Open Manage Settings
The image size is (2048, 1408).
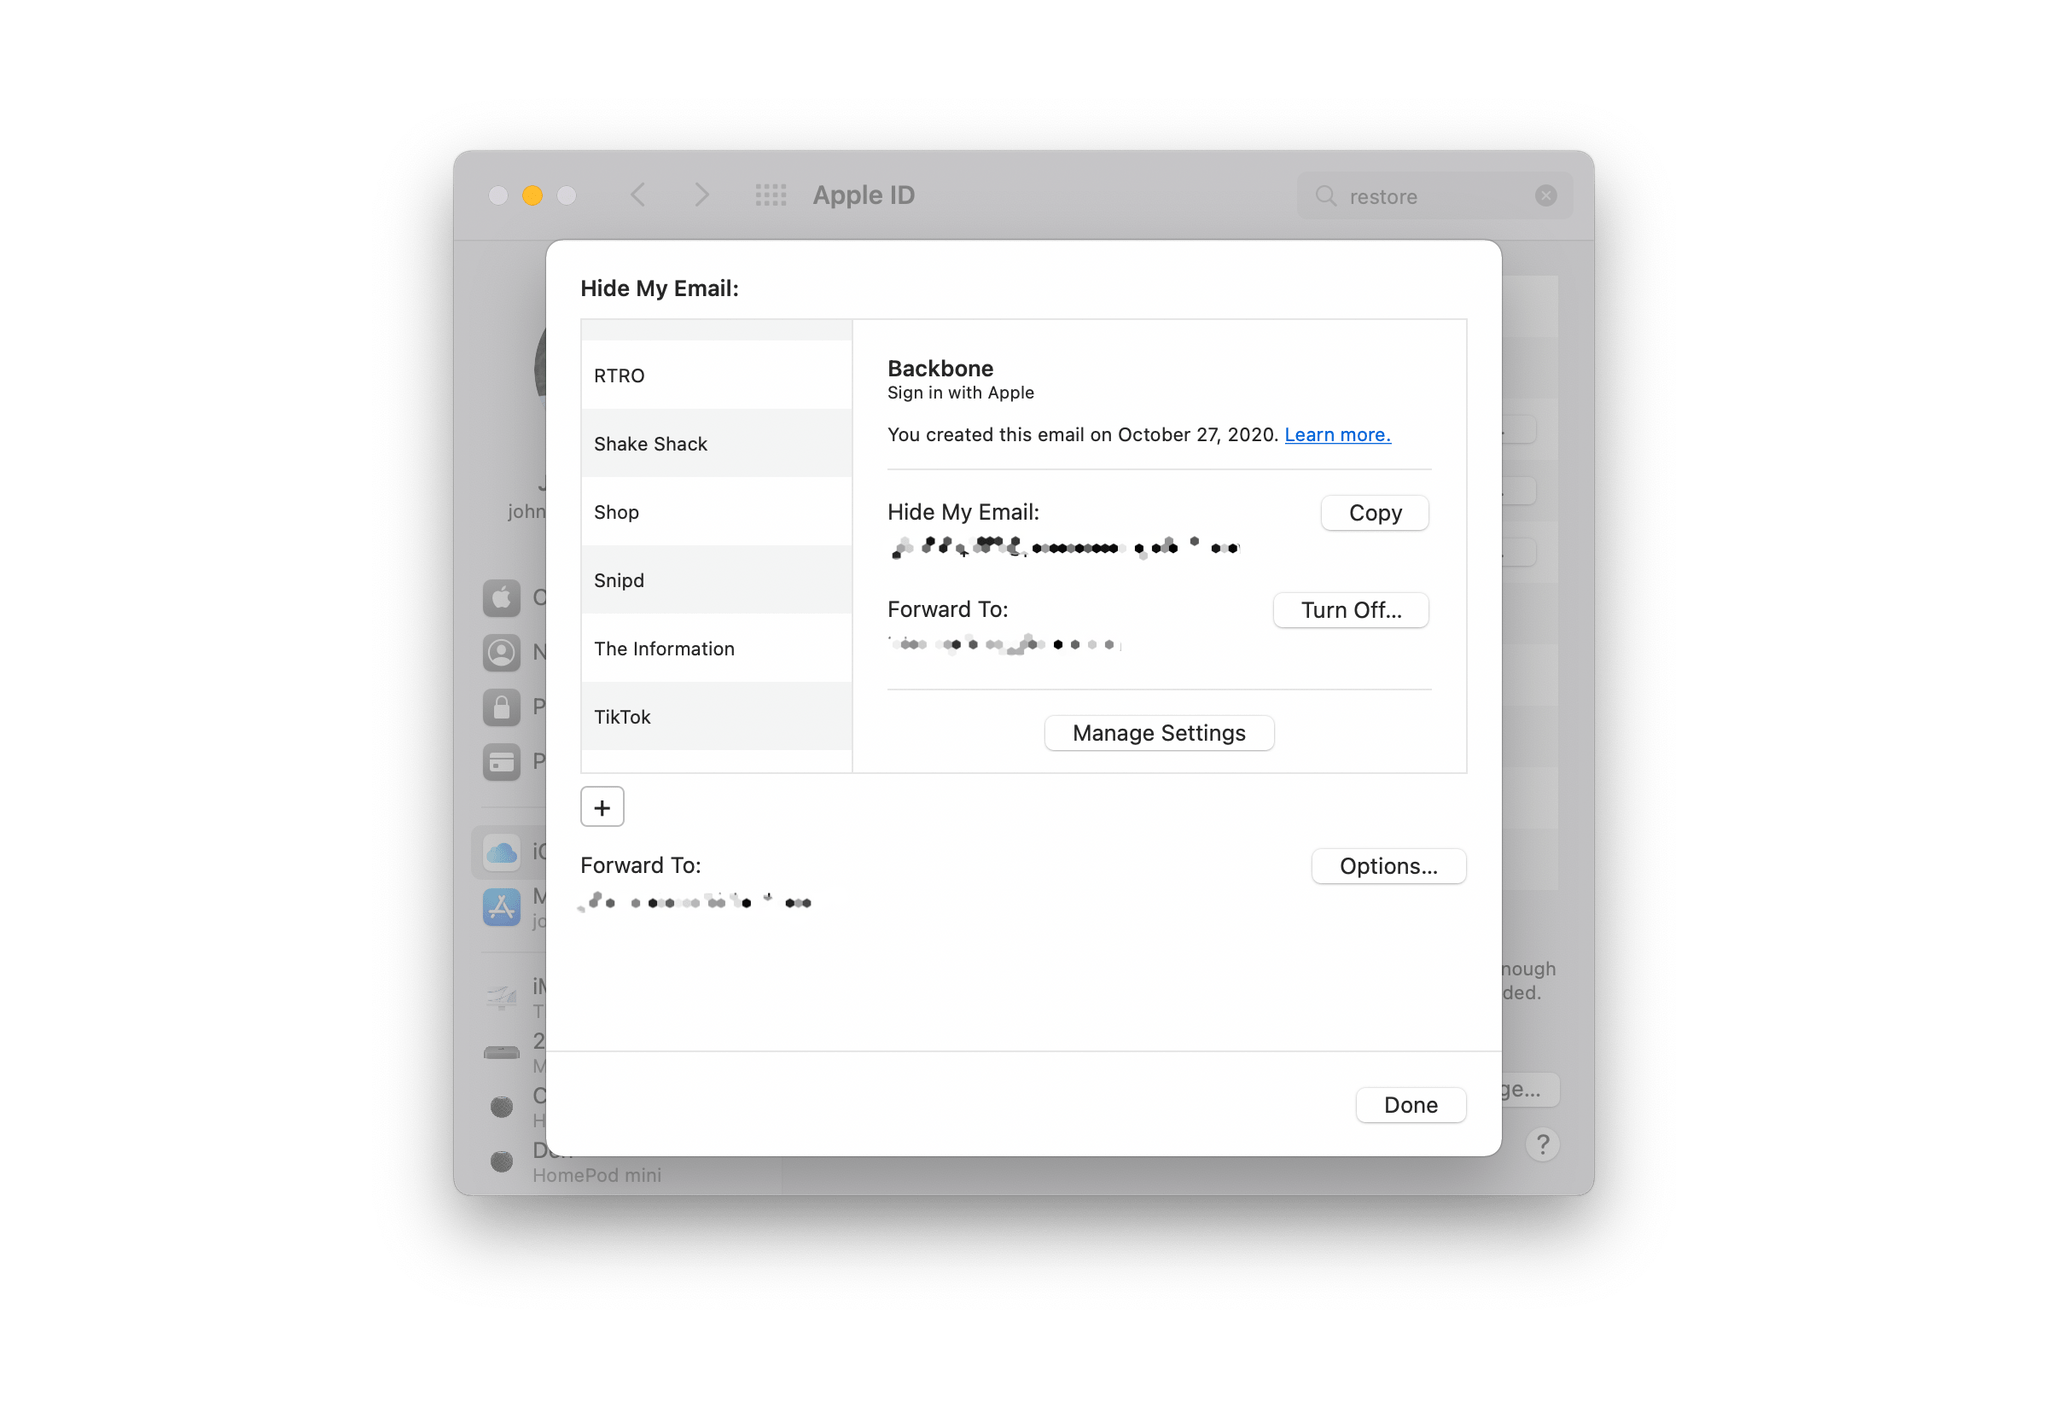1158,733
